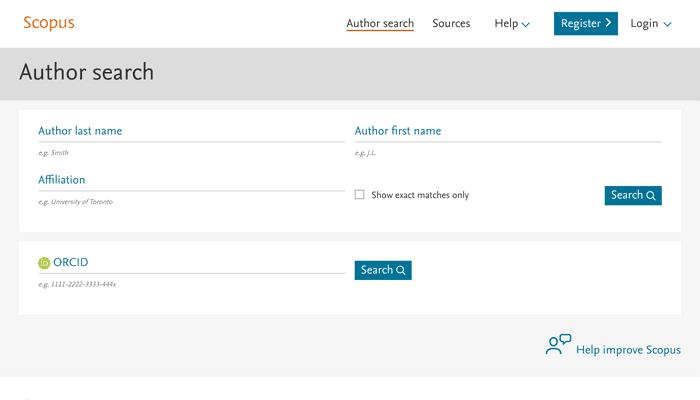This screenshot has height=400, width=700.
Task: Expand the Help dropdown chevron
Action: pos(525,25)
